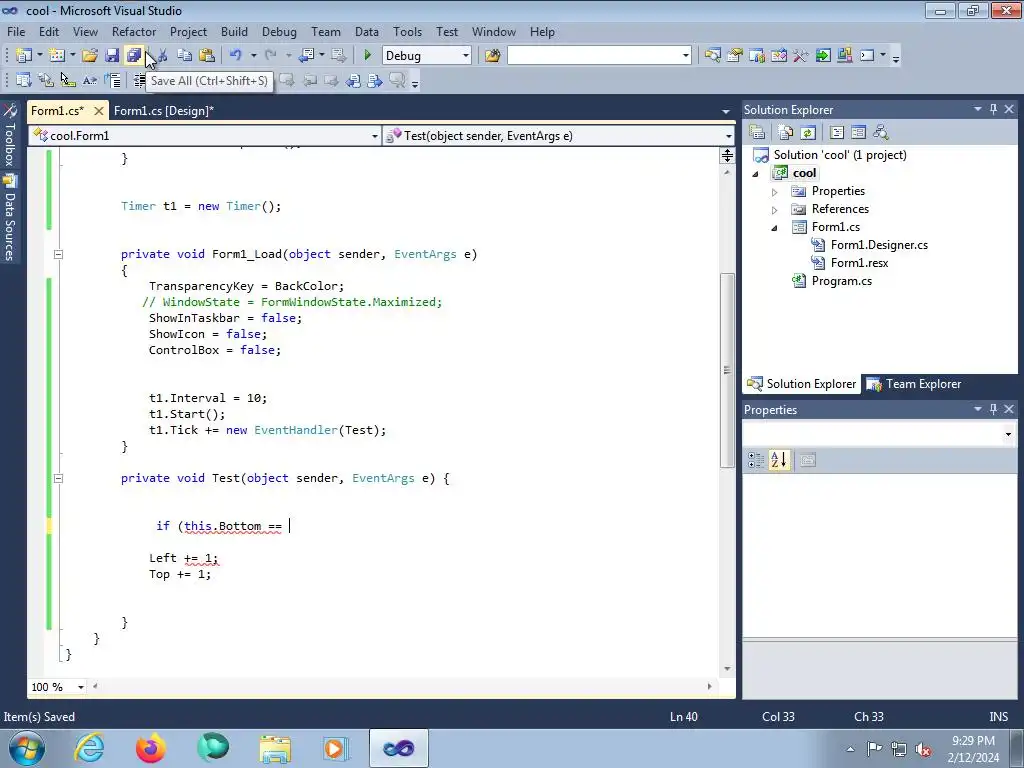Open the Windows Start menu
Screen dimensions: 1024x768
[27, 748]
